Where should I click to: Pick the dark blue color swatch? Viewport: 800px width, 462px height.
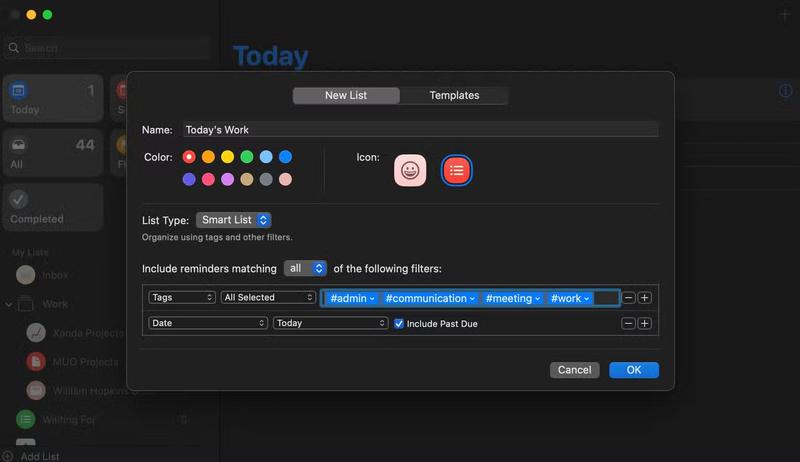(285, 157)
